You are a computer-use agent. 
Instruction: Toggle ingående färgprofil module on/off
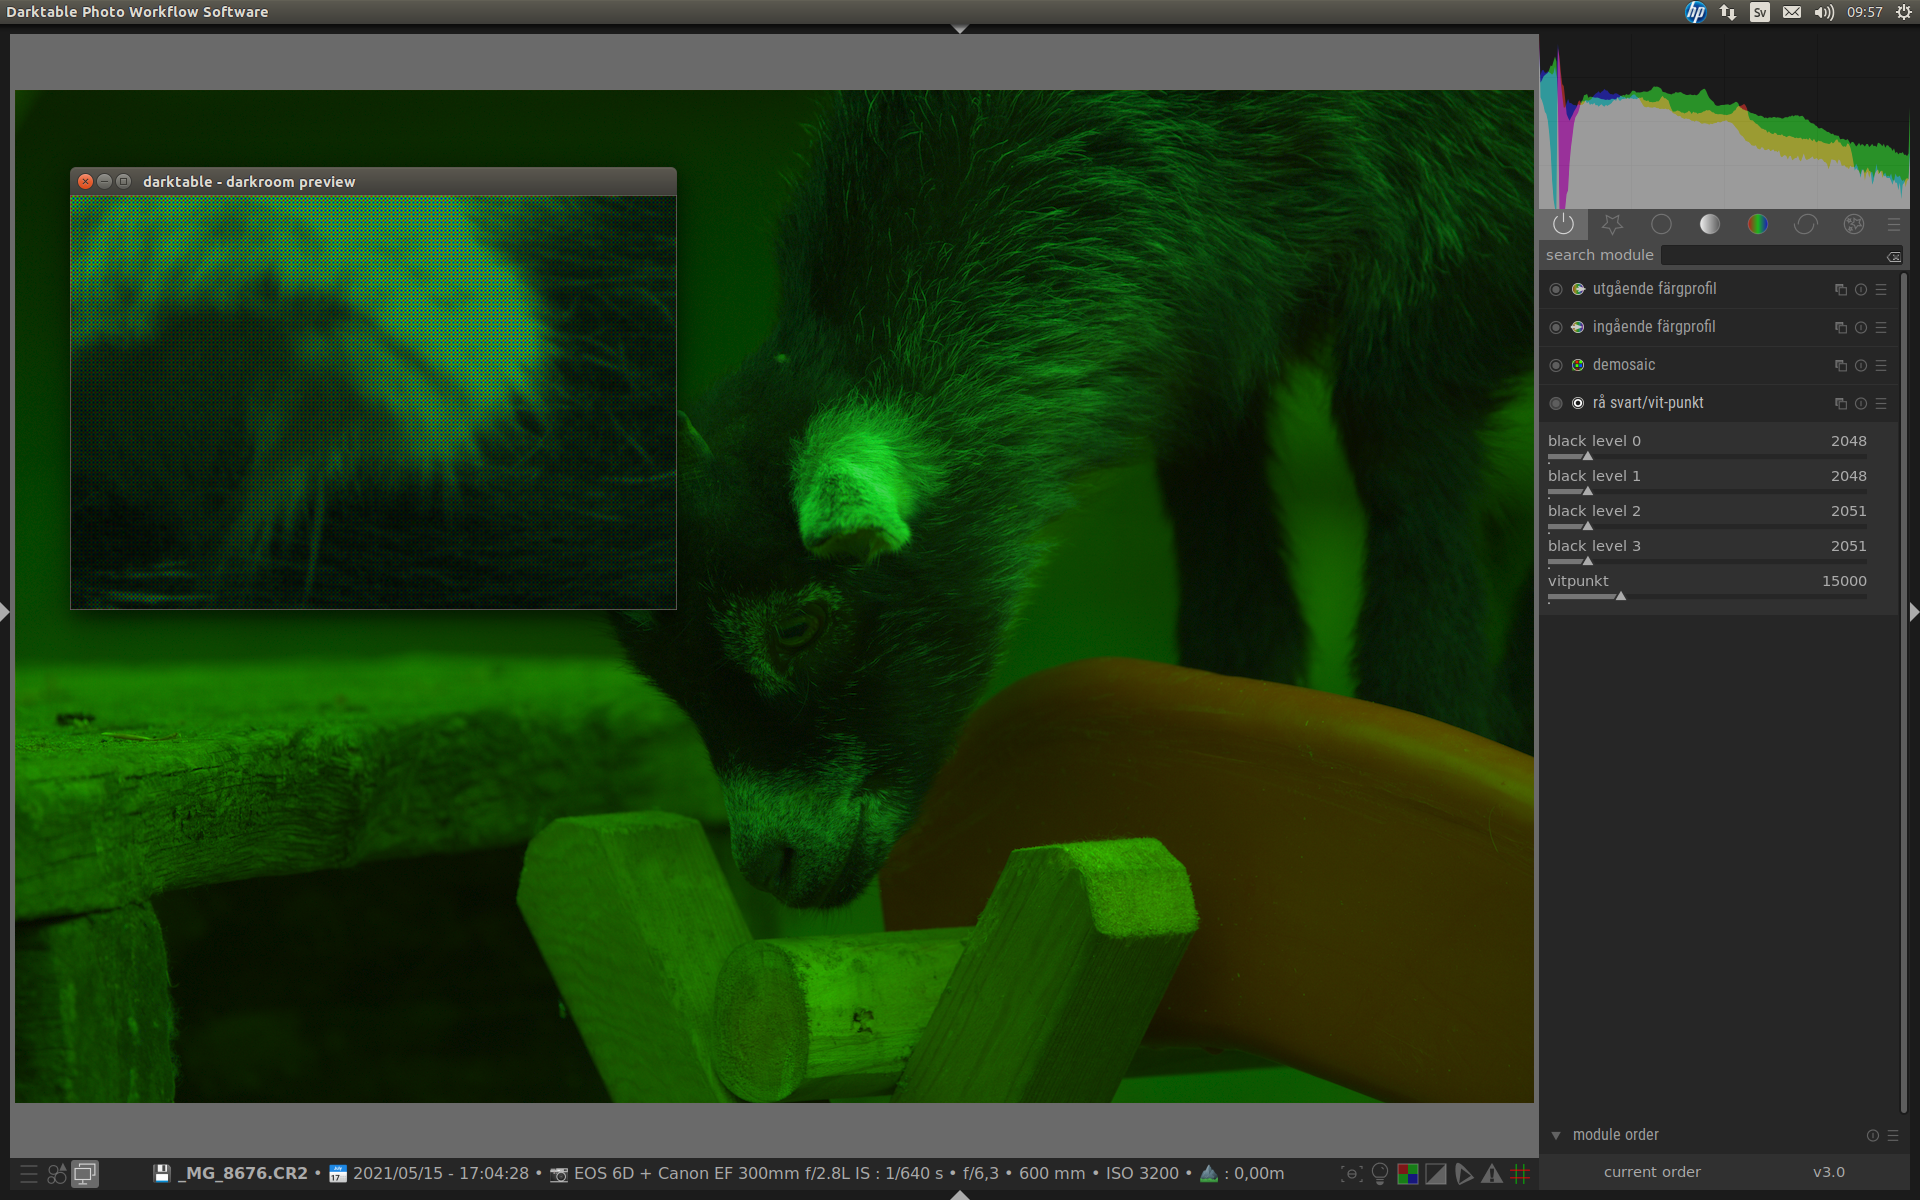click(1556, 327)
